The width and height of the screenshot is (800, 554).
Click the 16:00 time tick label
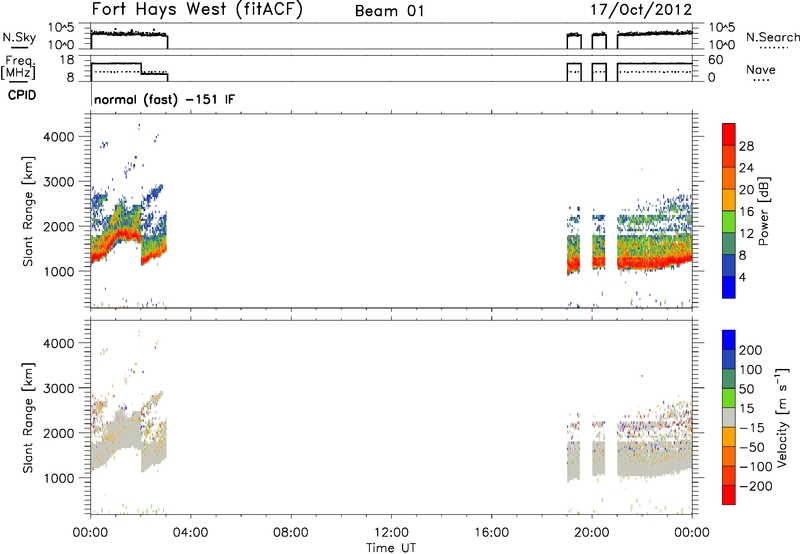pos(491,533)
